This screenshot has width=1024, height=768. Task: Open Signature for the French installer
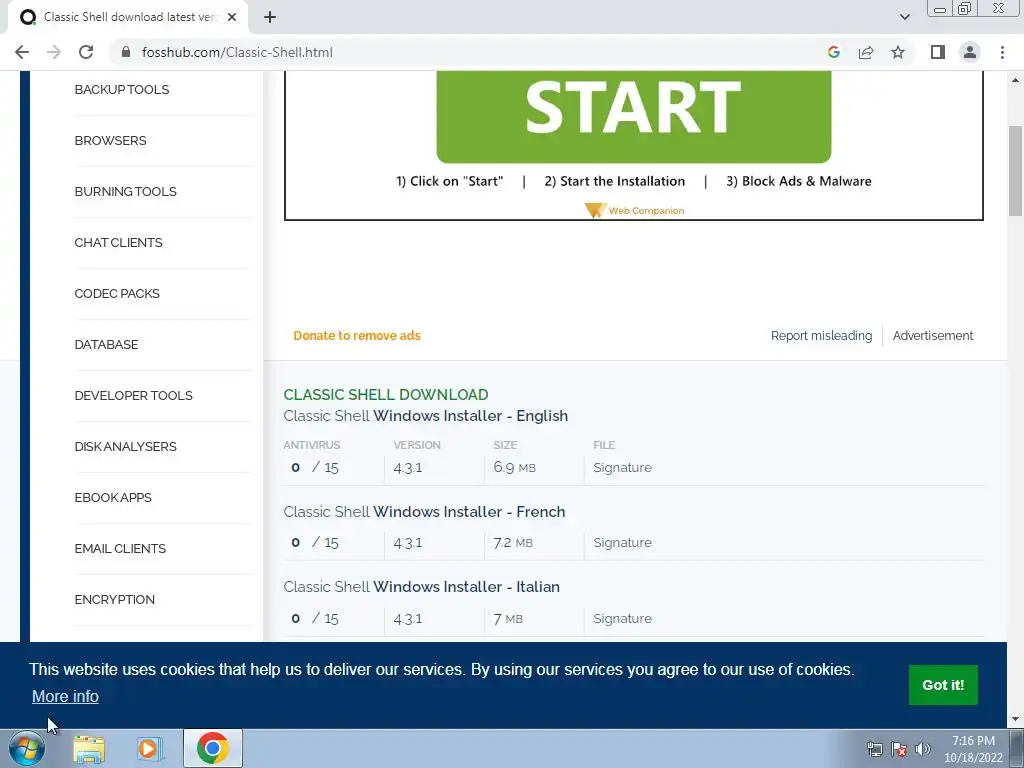(x=622, y=543)
